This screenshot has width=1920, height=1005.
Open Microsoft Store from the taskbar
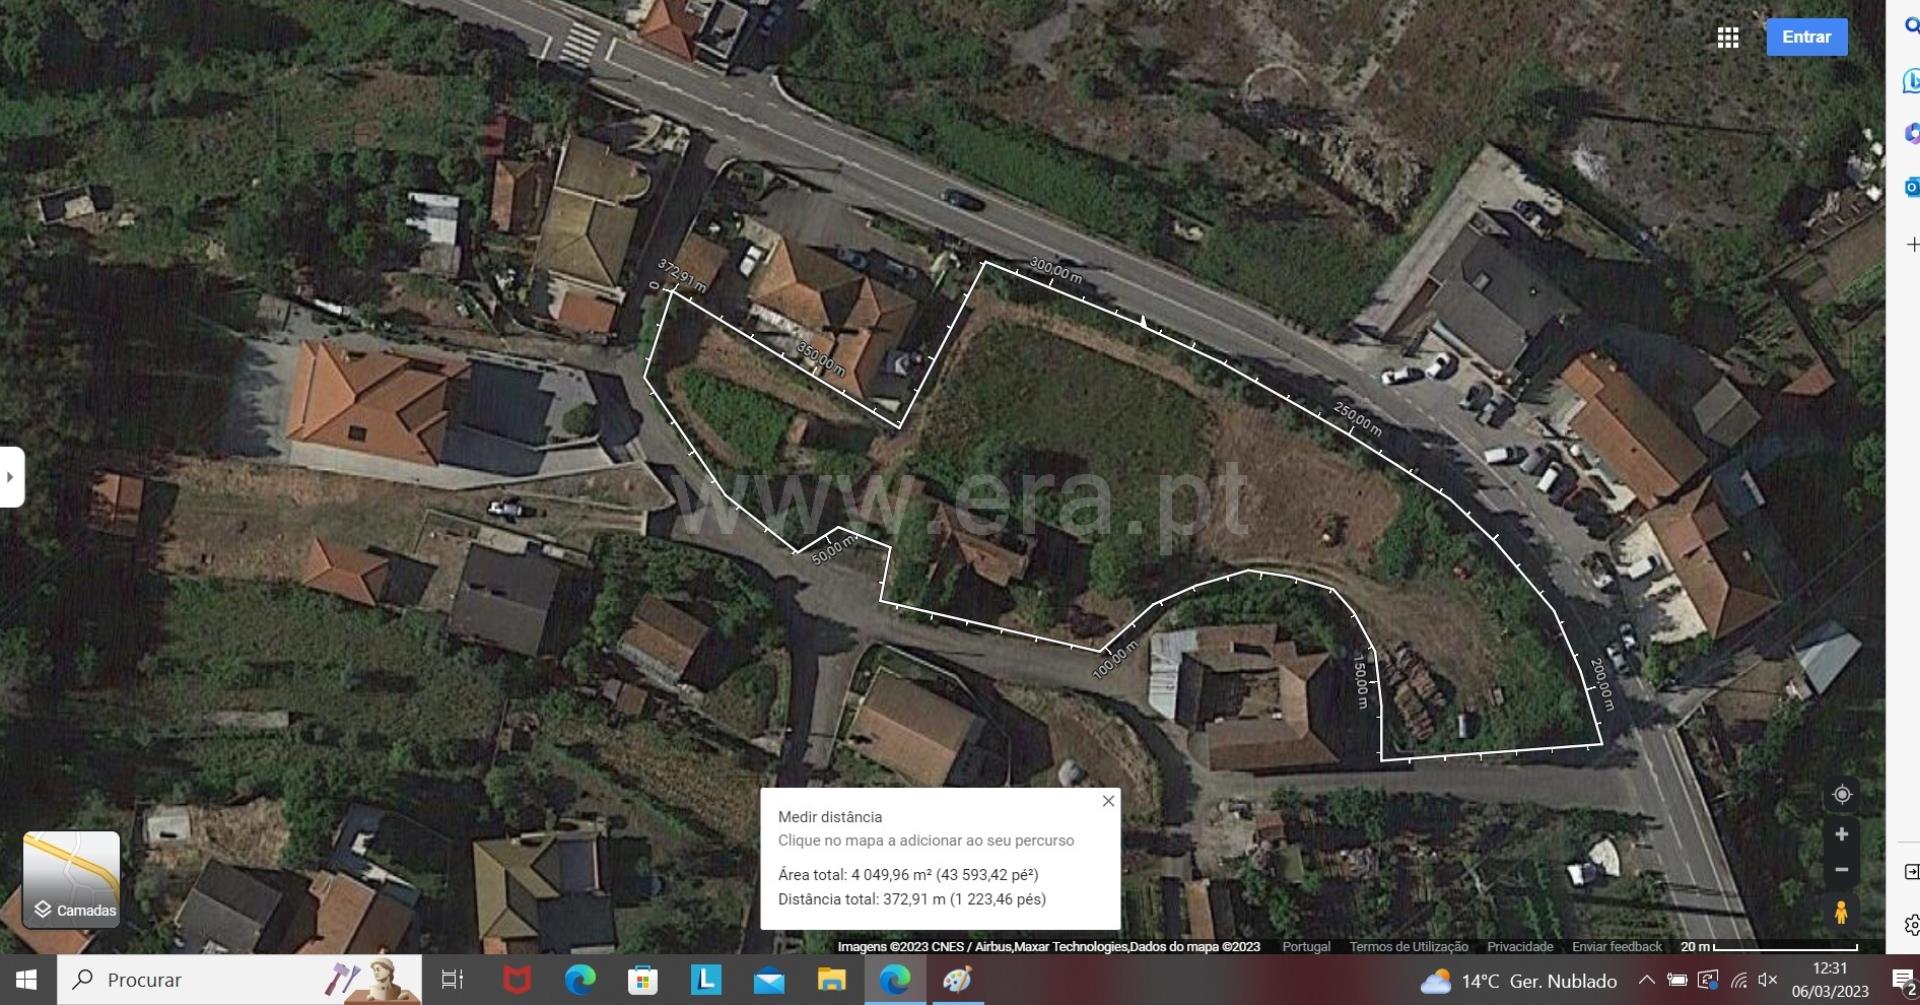click(x=643, y=980)
